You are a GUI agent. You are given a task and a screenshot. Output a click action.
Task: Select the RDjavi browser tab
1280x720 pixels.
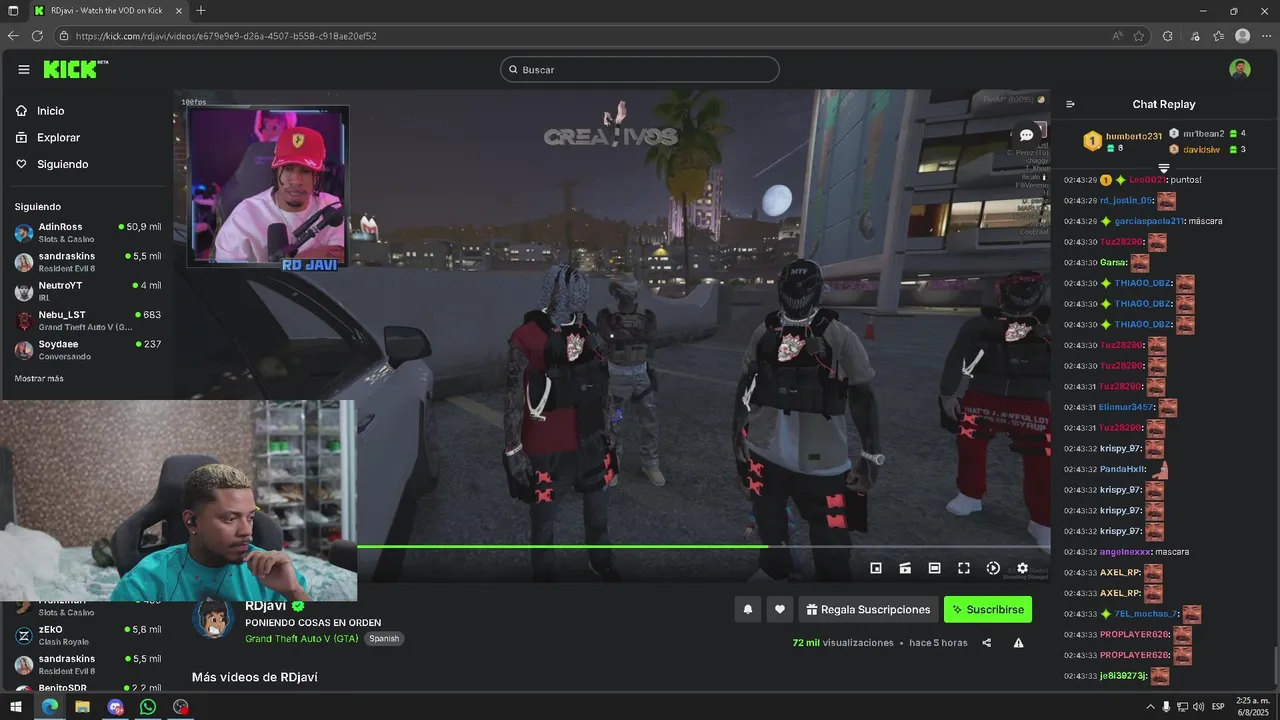pos(107,11)
